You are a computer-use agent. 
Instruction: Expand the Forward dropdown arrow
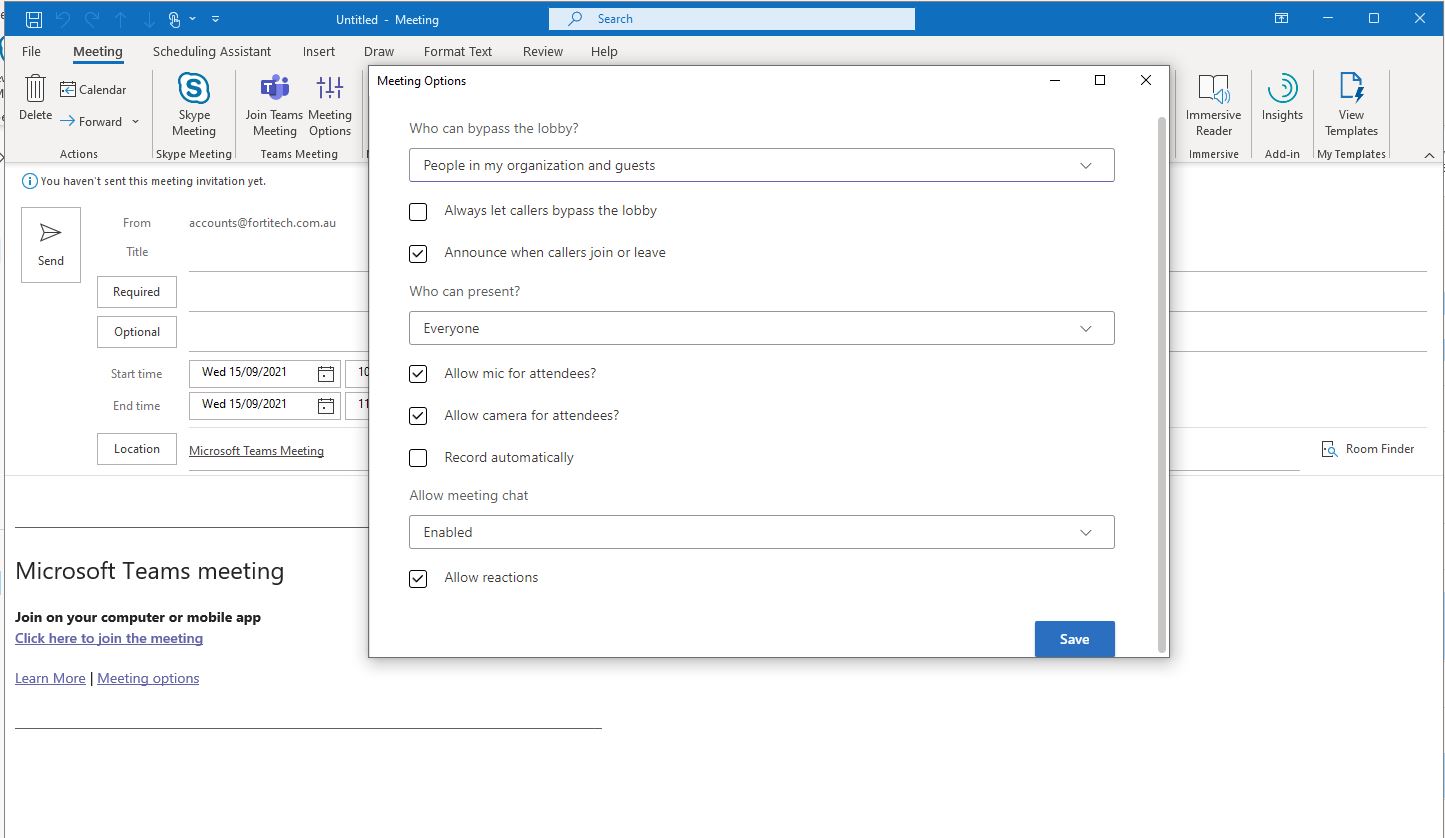click(135, 122)
